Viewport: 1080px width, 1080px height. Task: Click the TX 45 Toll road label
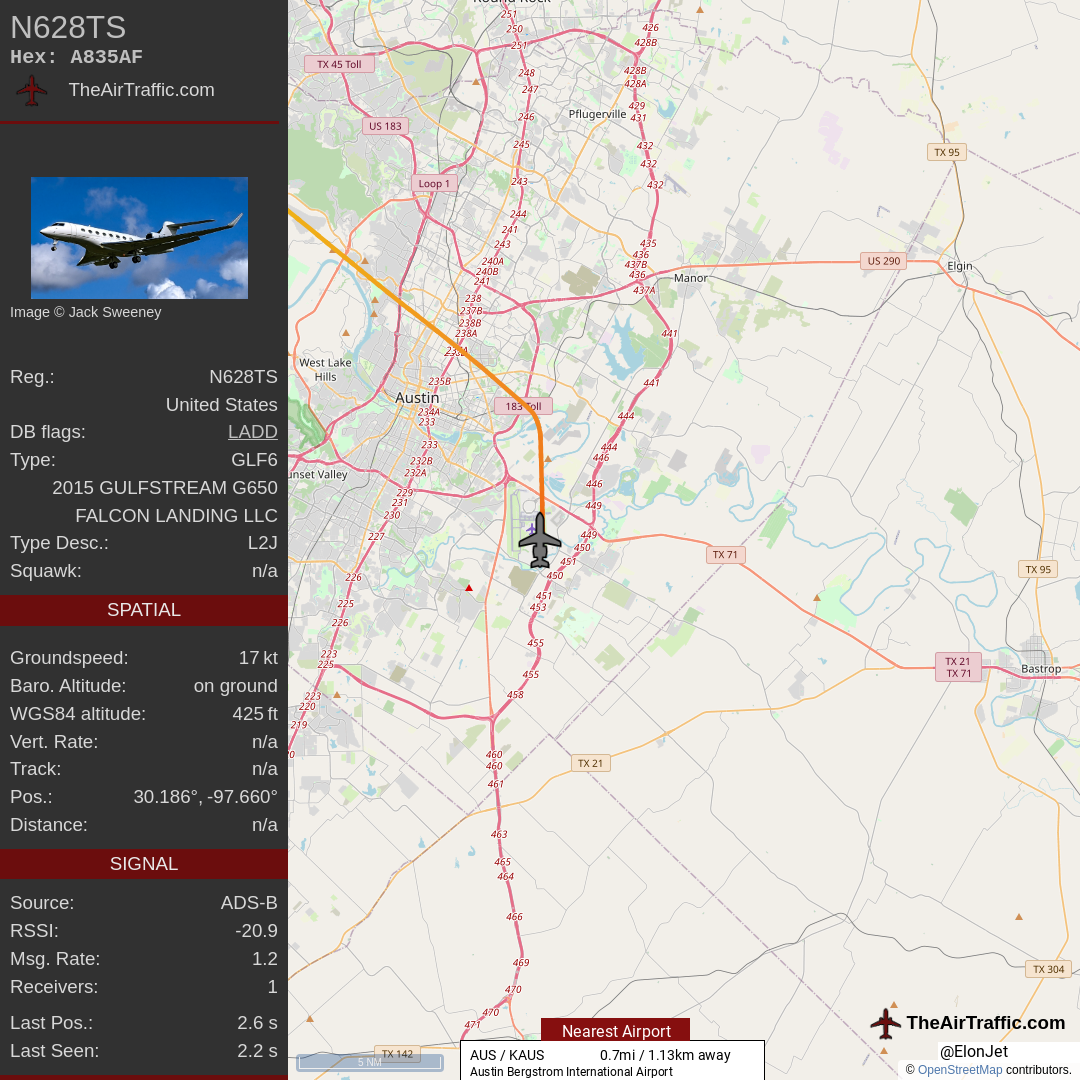tap(339, 64)
